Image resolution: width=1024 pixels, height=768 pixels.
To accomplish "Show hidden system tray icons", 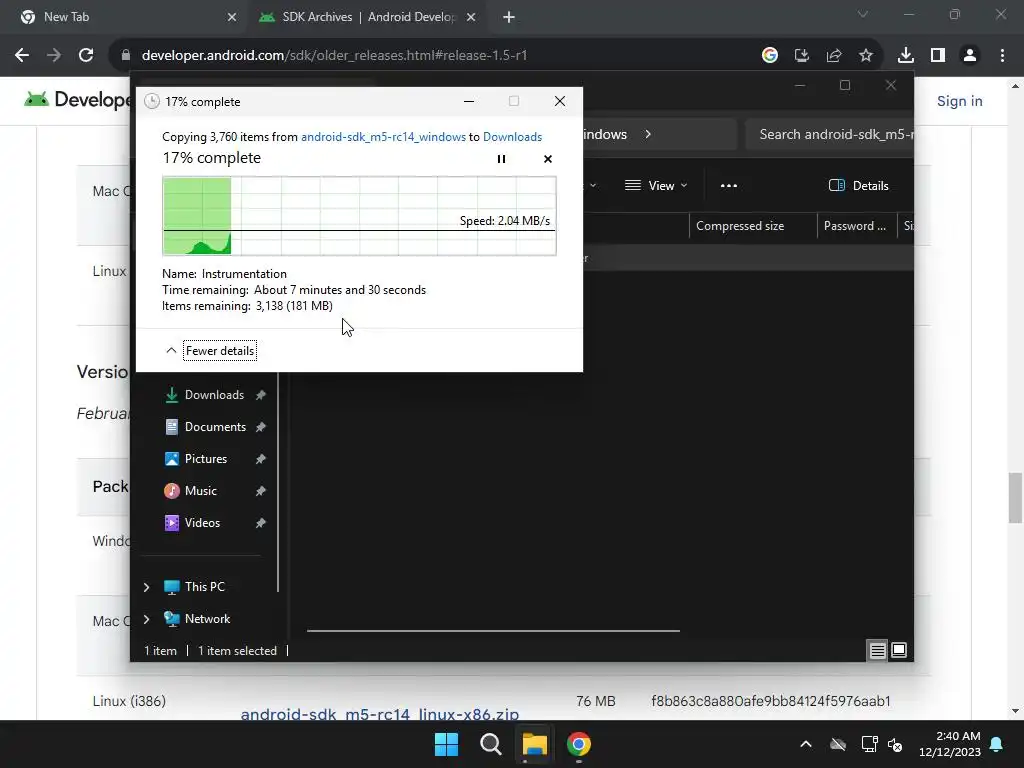I will point(806,744).
